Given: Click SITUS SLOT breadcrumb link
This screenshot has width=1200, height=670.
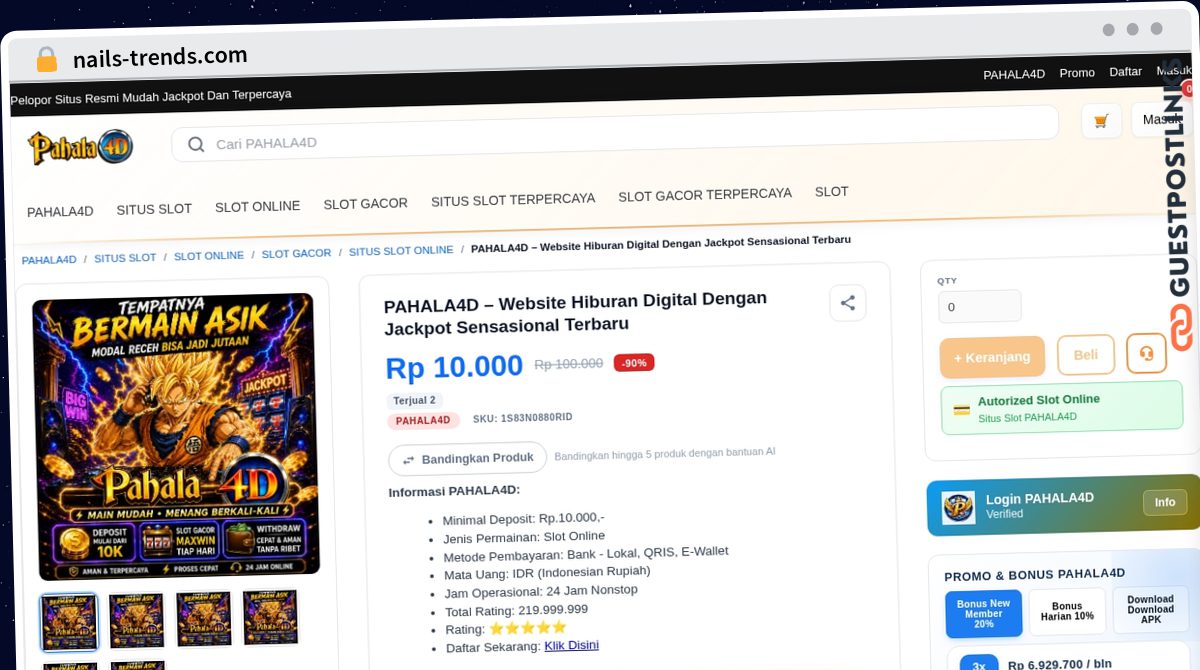Looking at the screenshot, I should [x=125, y=258].
